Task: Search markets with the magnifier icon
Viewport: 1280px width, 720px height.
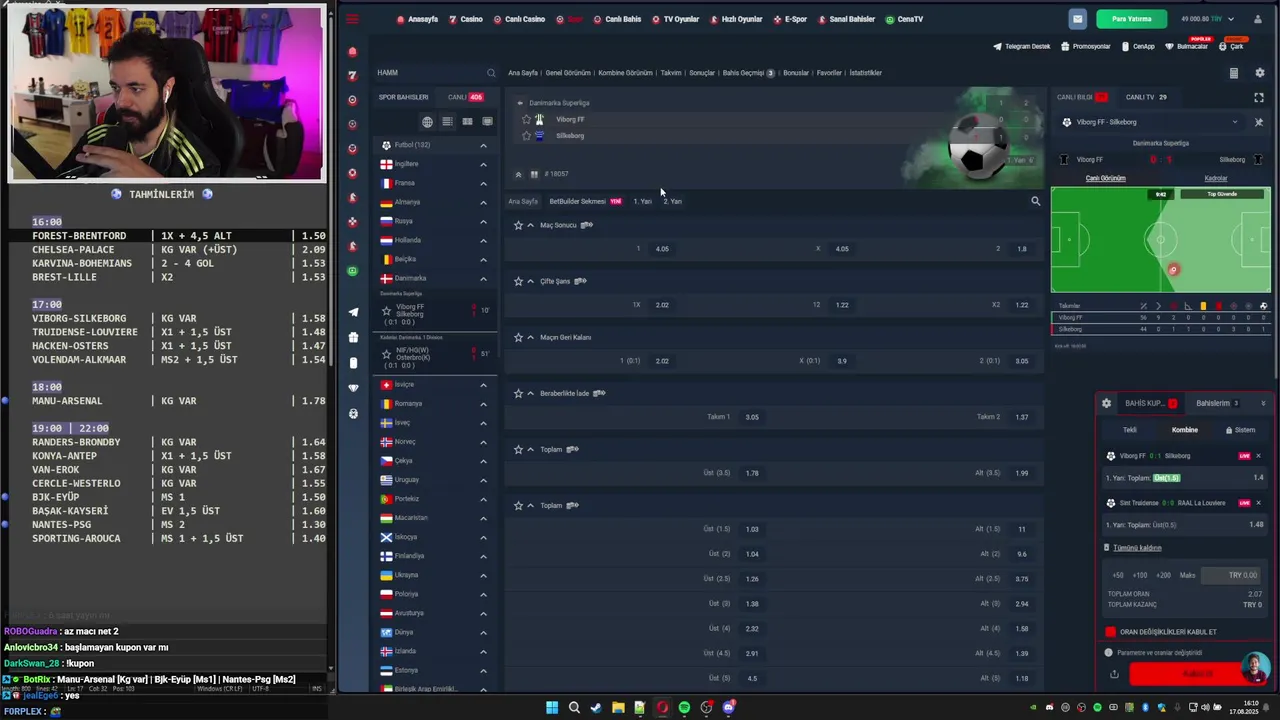Action: coord(1035,201)
